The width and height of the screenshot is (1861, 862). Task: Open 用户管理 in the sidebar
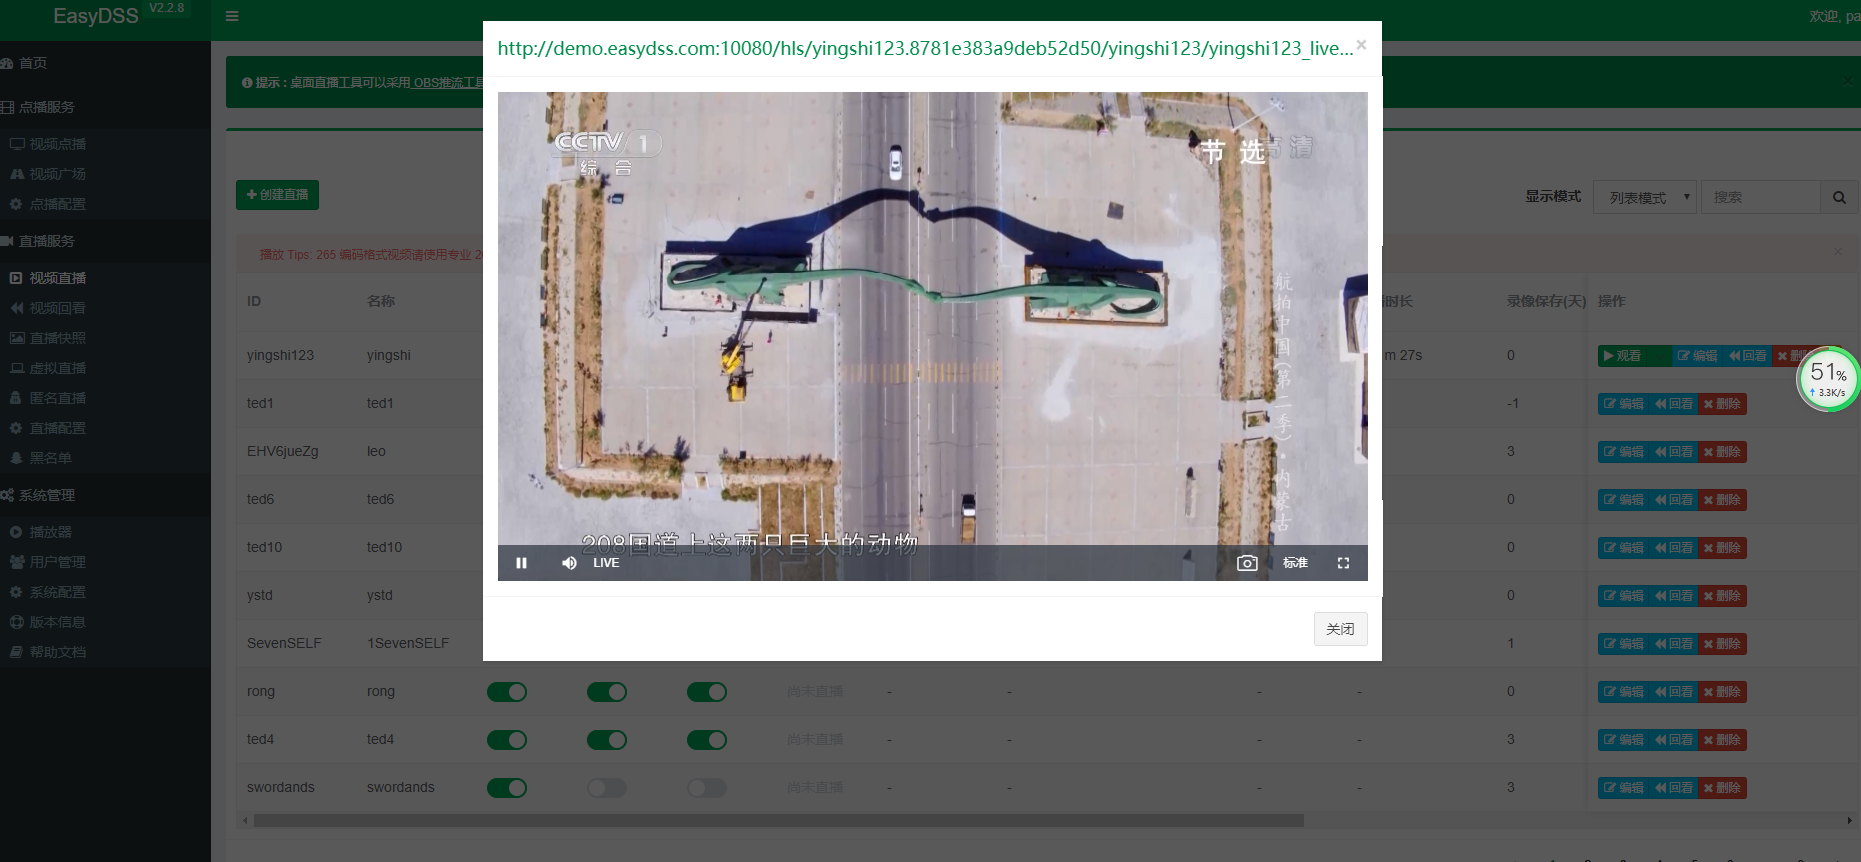coord(57,562)
